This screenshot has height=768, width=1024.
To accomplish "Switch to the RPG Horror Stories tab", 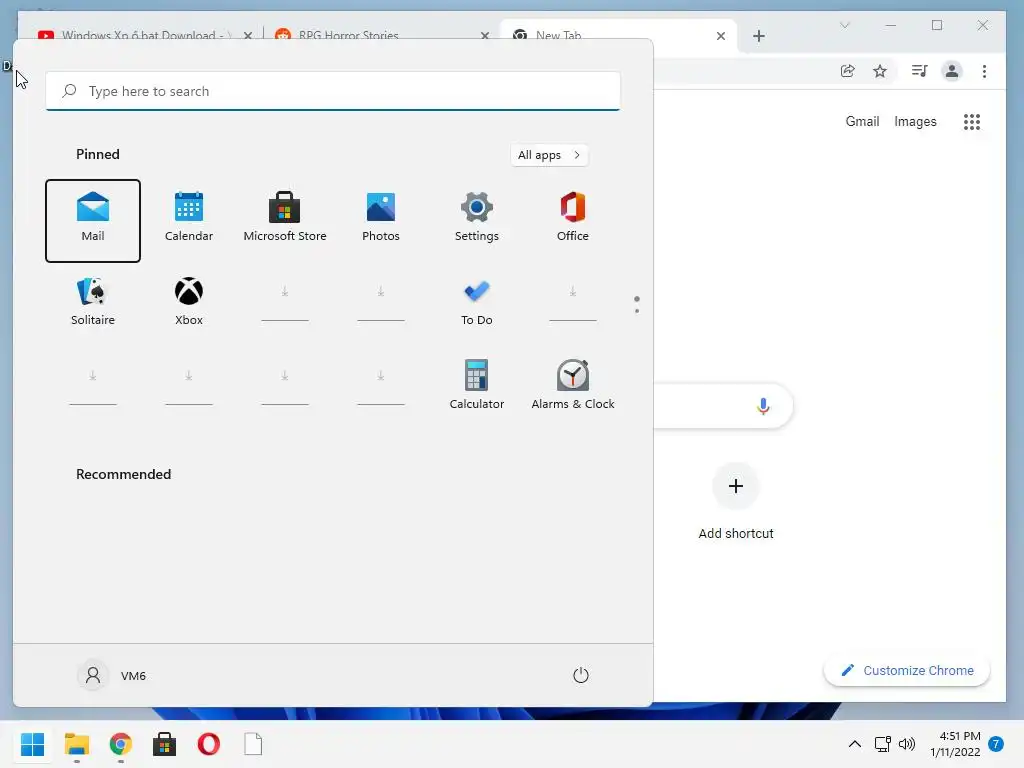I will coord(349,35).
